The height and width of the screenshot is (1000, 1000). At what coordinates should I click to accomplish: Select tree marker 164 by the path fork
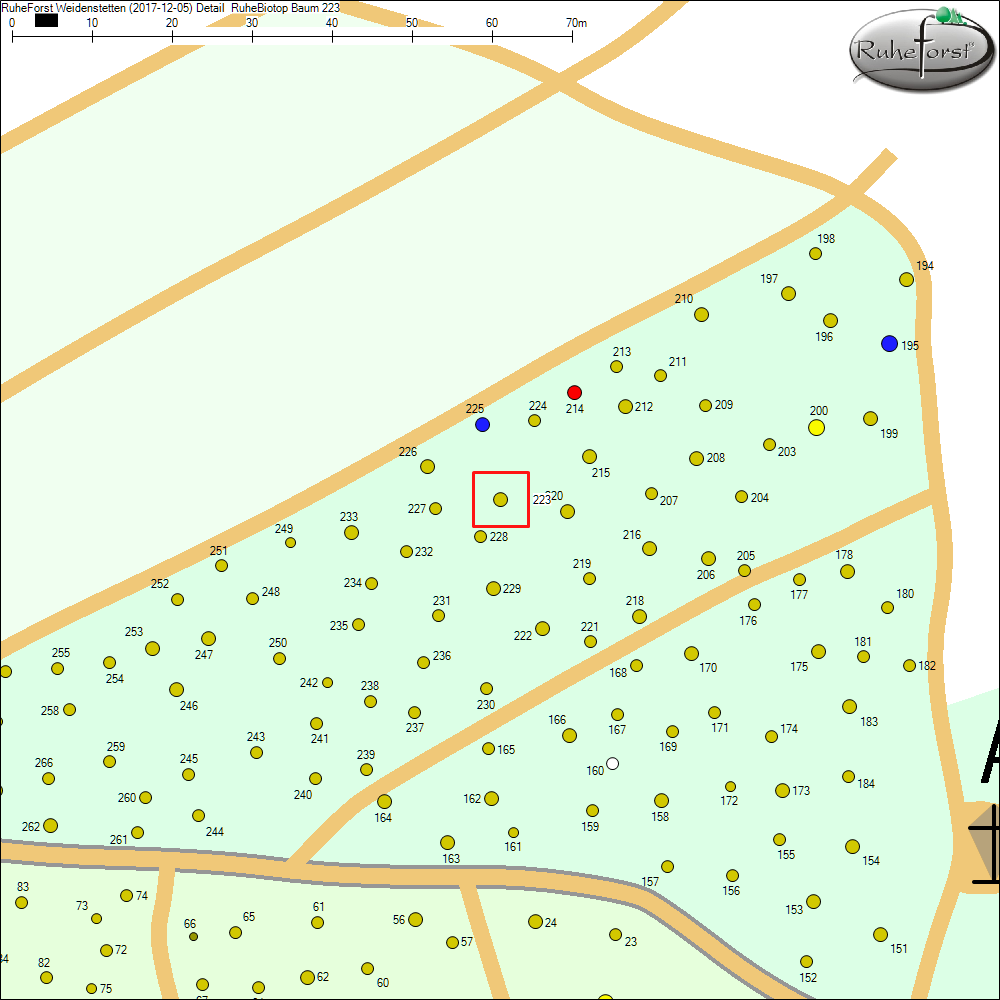[x=384, y=801]
